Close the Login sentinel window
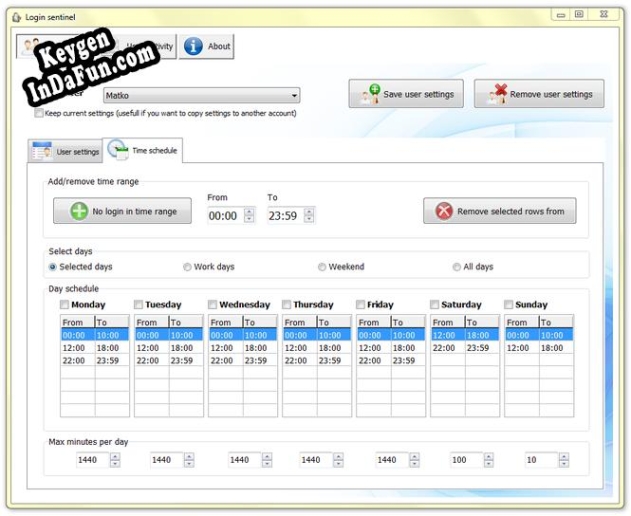 click(x=604, y=15)
